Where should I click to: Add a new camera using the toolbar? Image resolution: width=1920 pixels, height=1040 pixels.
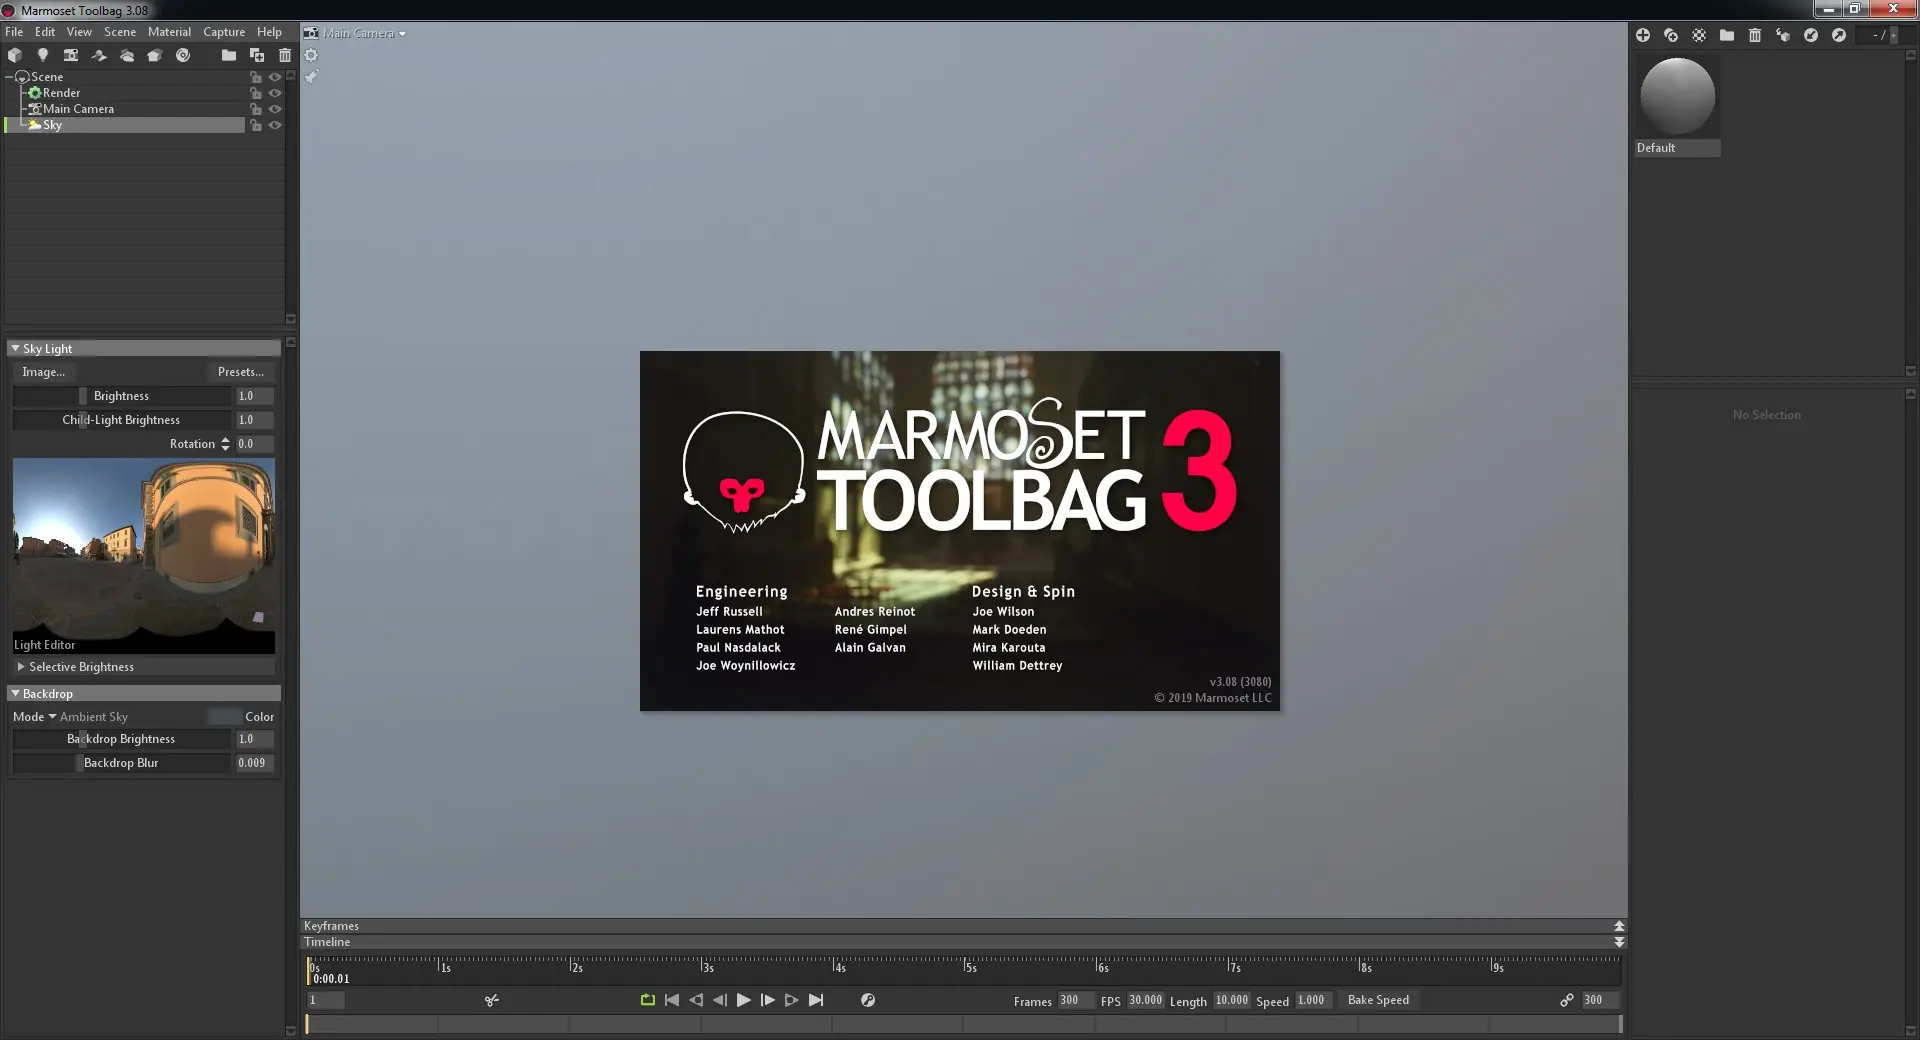[71, 56]
